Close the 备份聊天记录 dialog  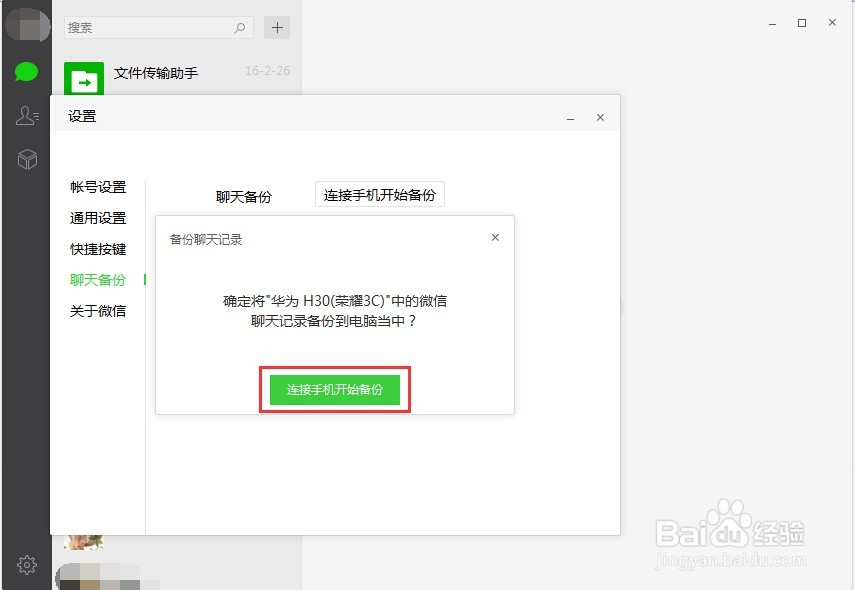pyautogui.click(x=495, y=237)
